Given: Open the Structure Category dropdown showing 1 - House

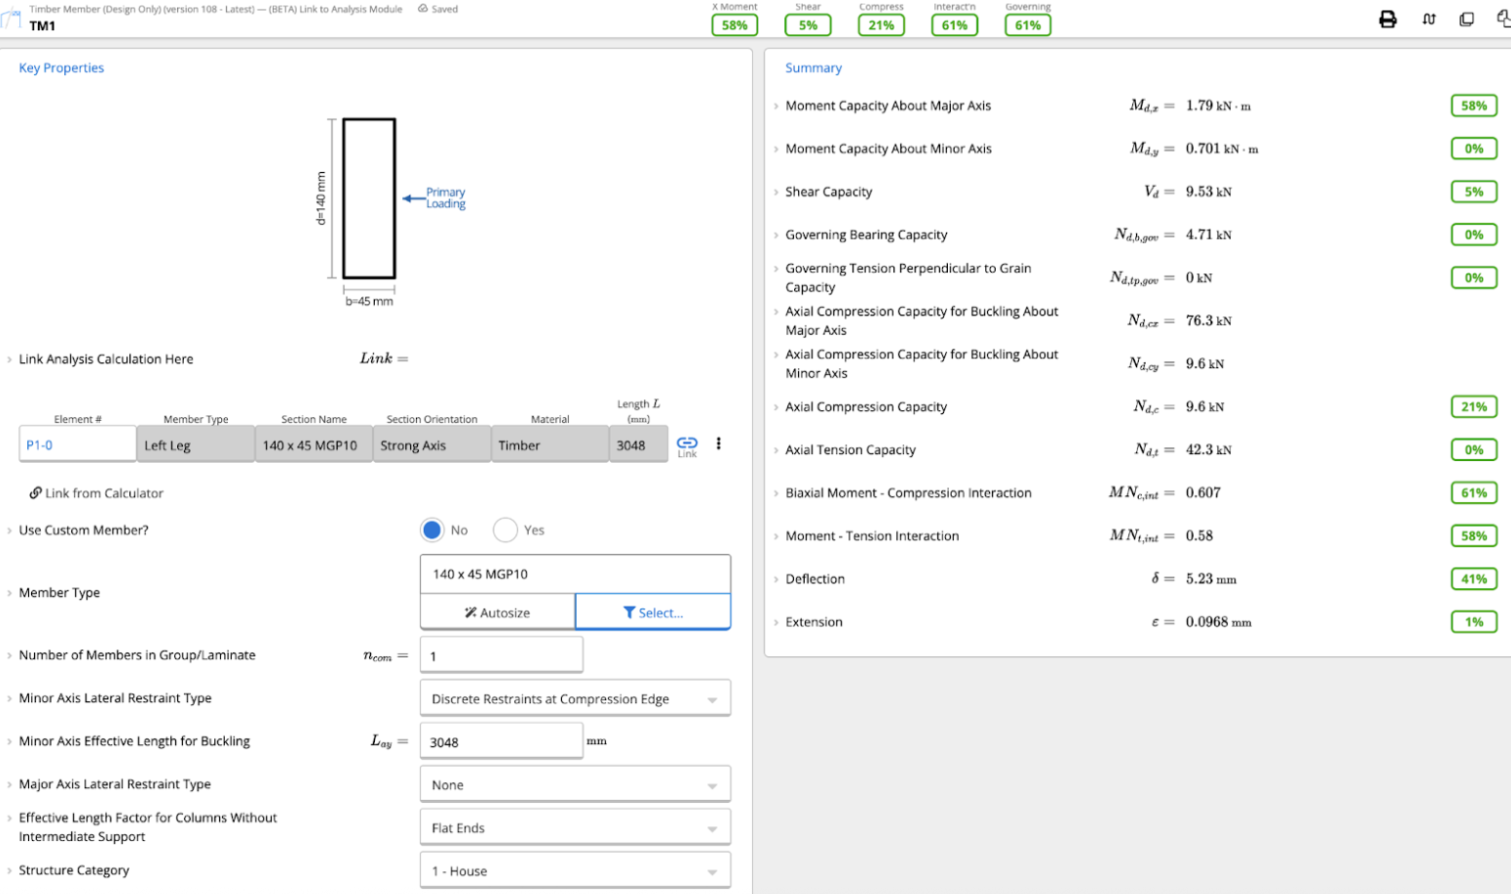Looking at the screenshot, I should [x=575, y=870].
